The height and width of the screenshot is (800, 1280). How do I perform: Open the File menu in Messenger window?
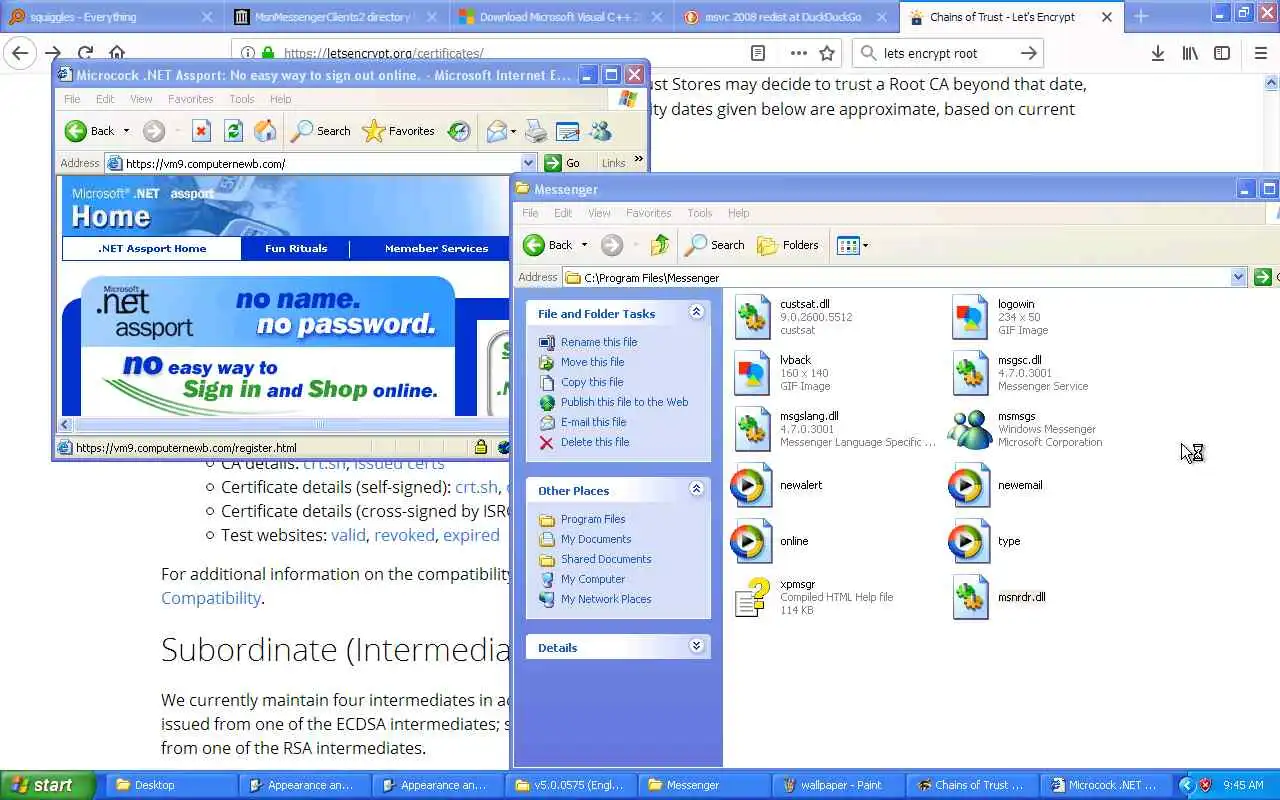[530, 213]
